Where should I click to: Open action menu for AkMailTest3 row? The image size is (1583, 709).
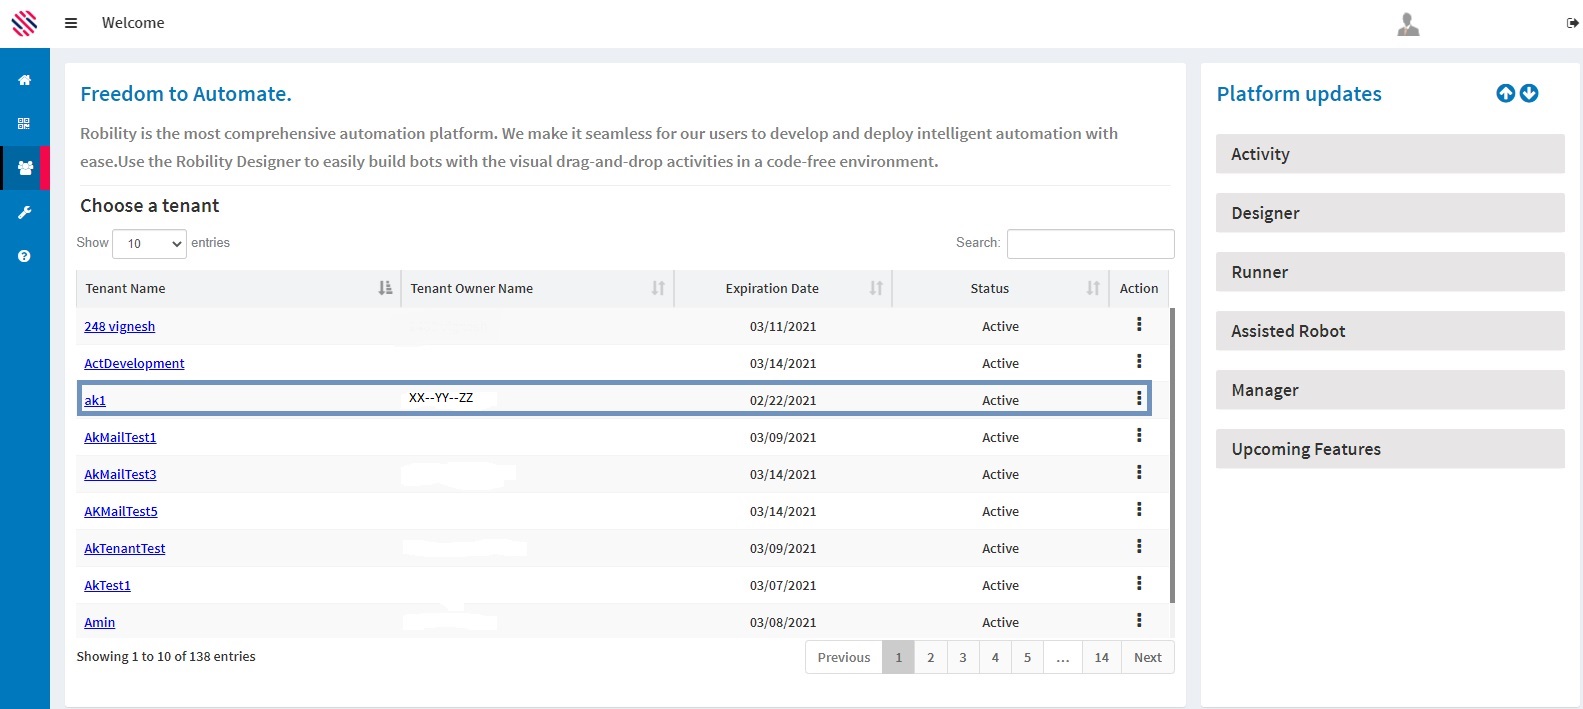tap(1139, 472)
